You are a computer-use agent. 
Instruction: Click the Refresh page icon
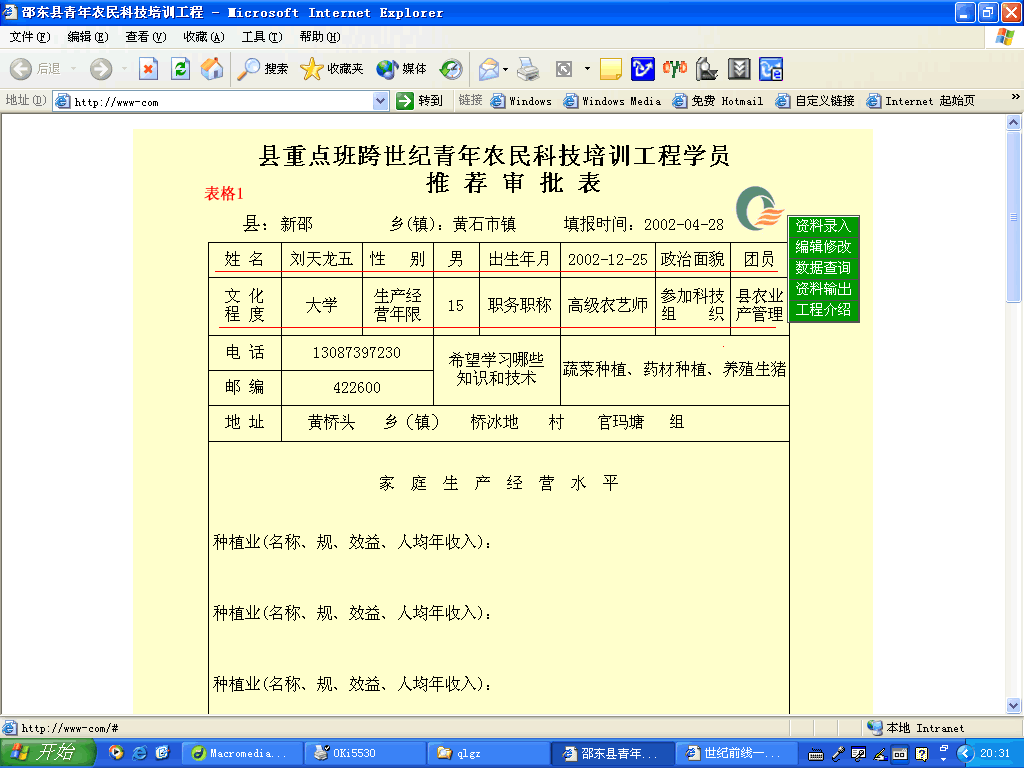click(x=180, y=69)
